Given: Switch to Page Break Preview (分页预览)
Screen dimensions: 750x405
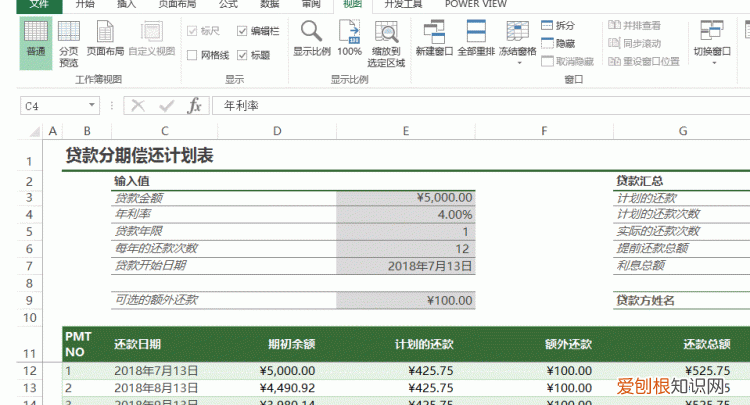Looking at the screenshot, I should (68, 44).
